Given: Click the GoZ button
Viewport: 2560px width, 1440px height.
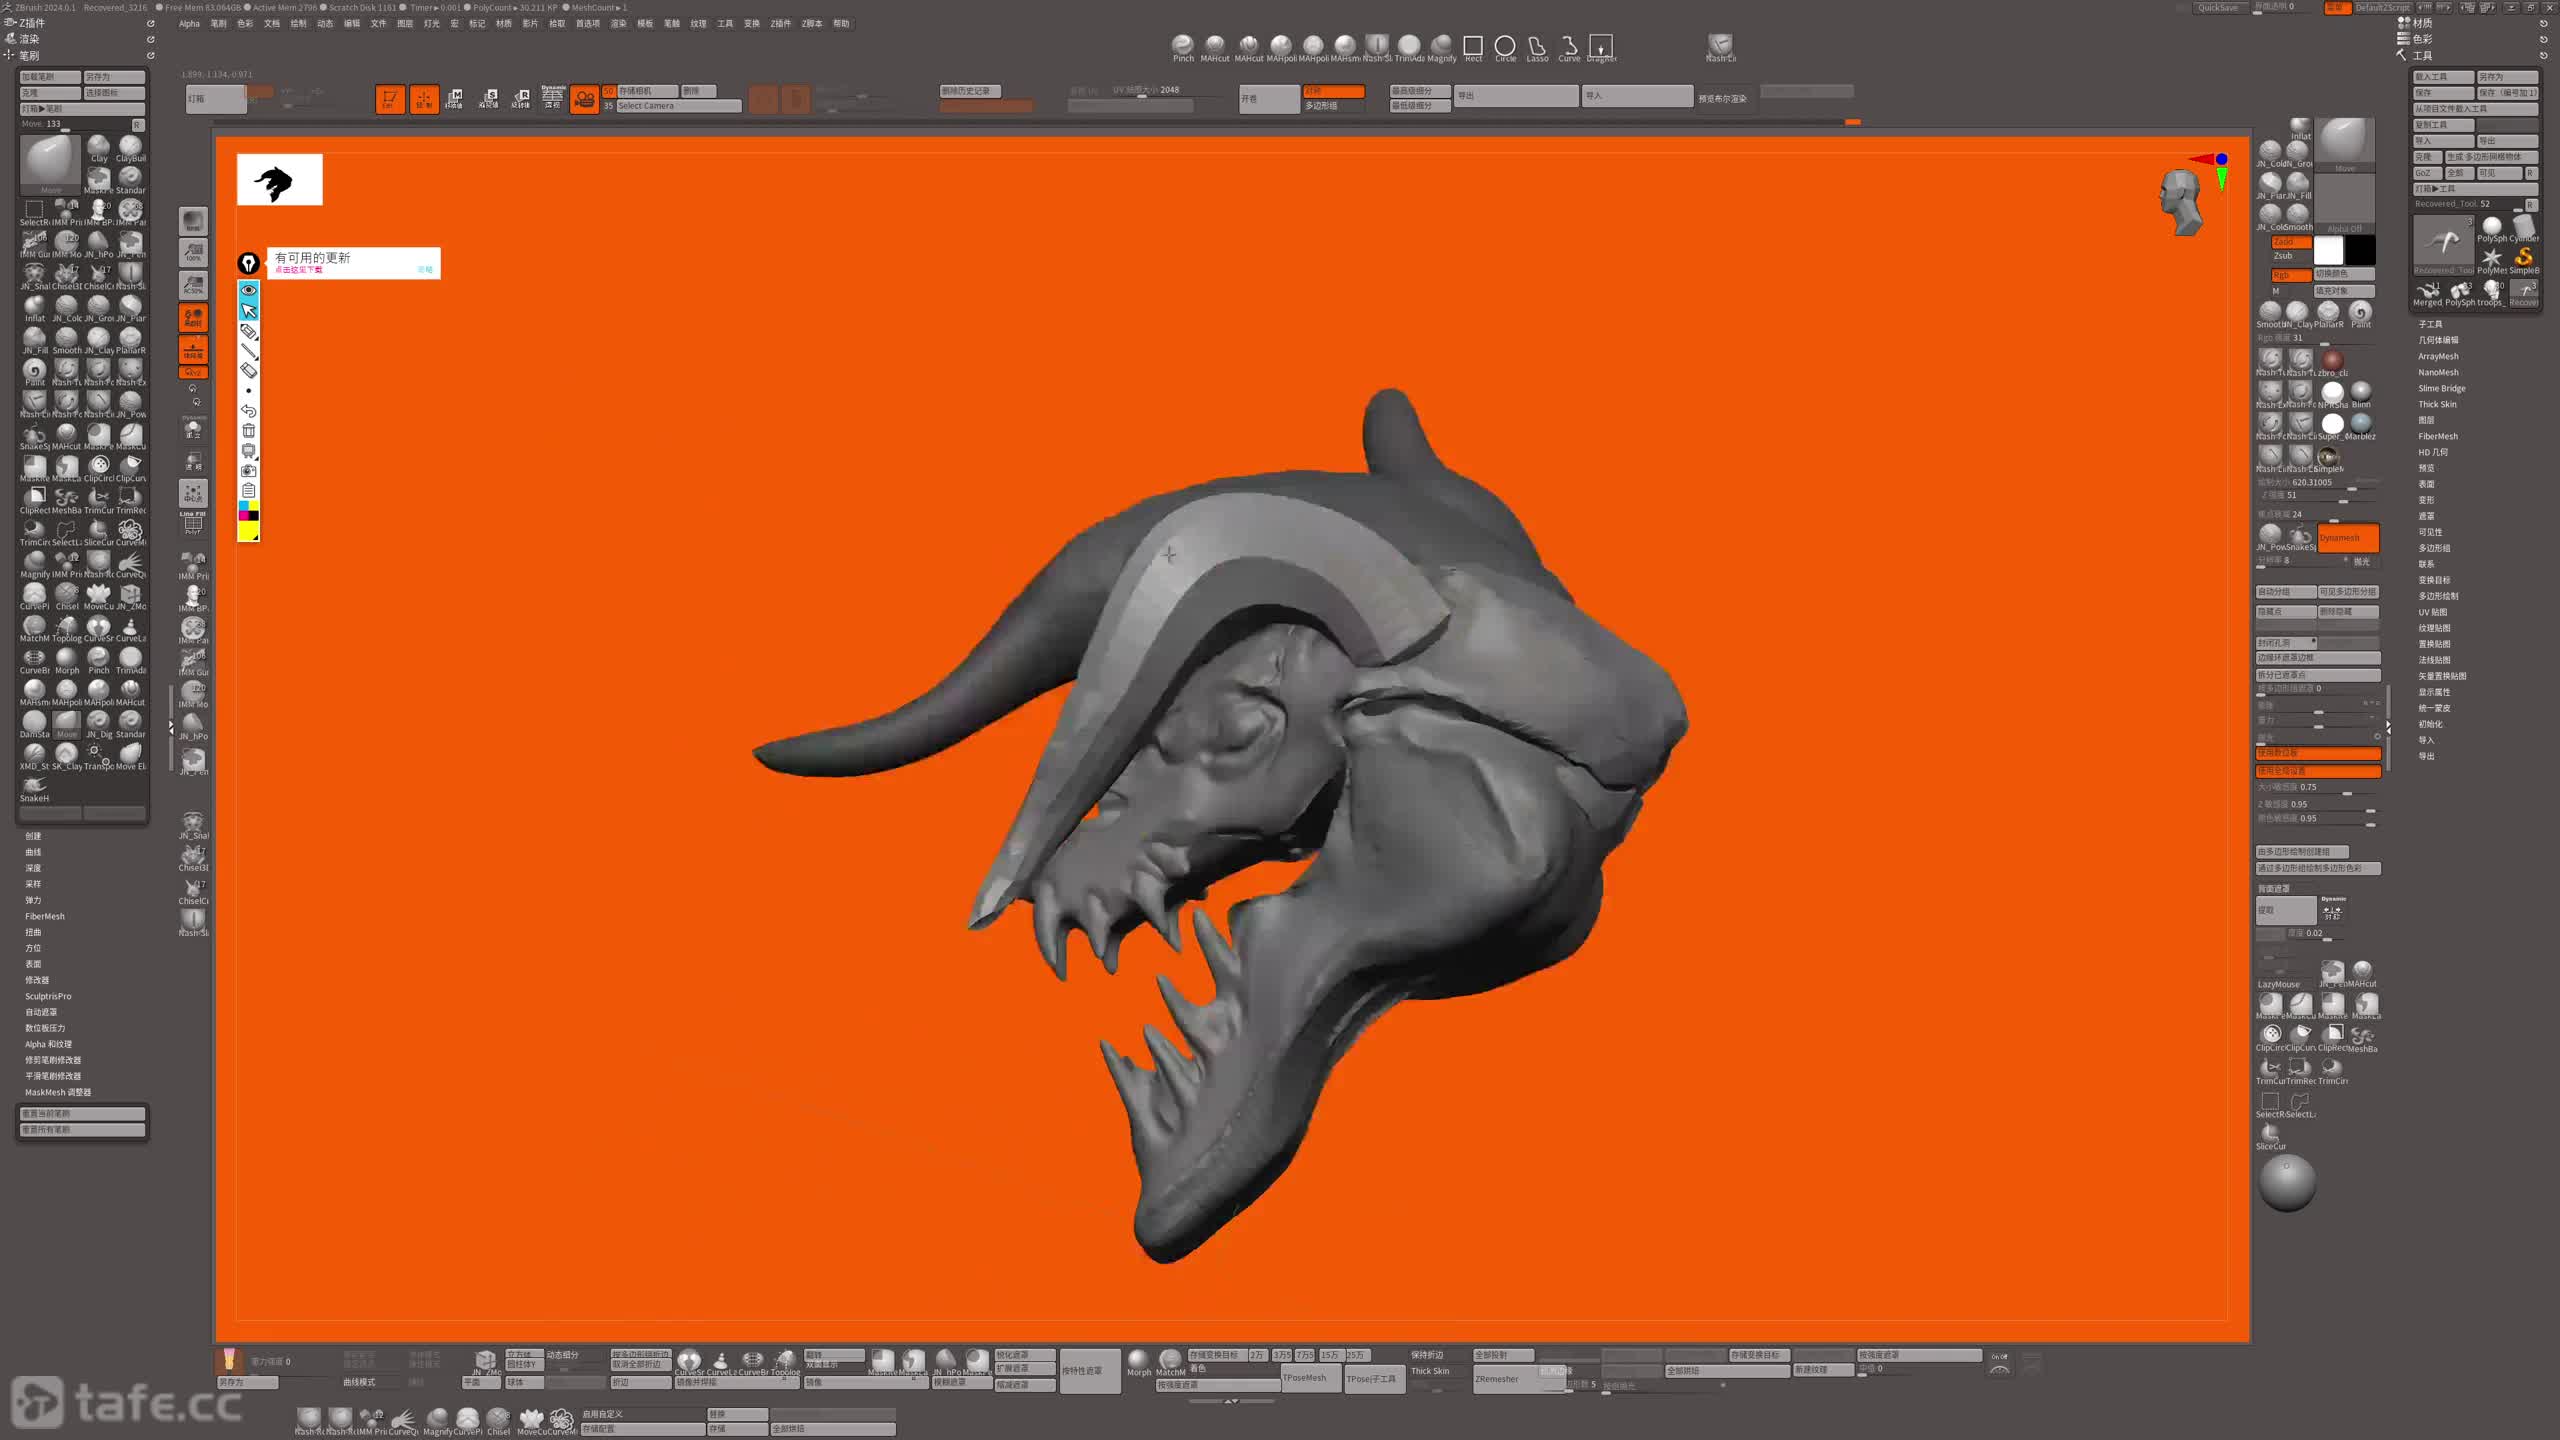Looking at the screenshot, I should pyautogui.click(x=2427, y=173).
